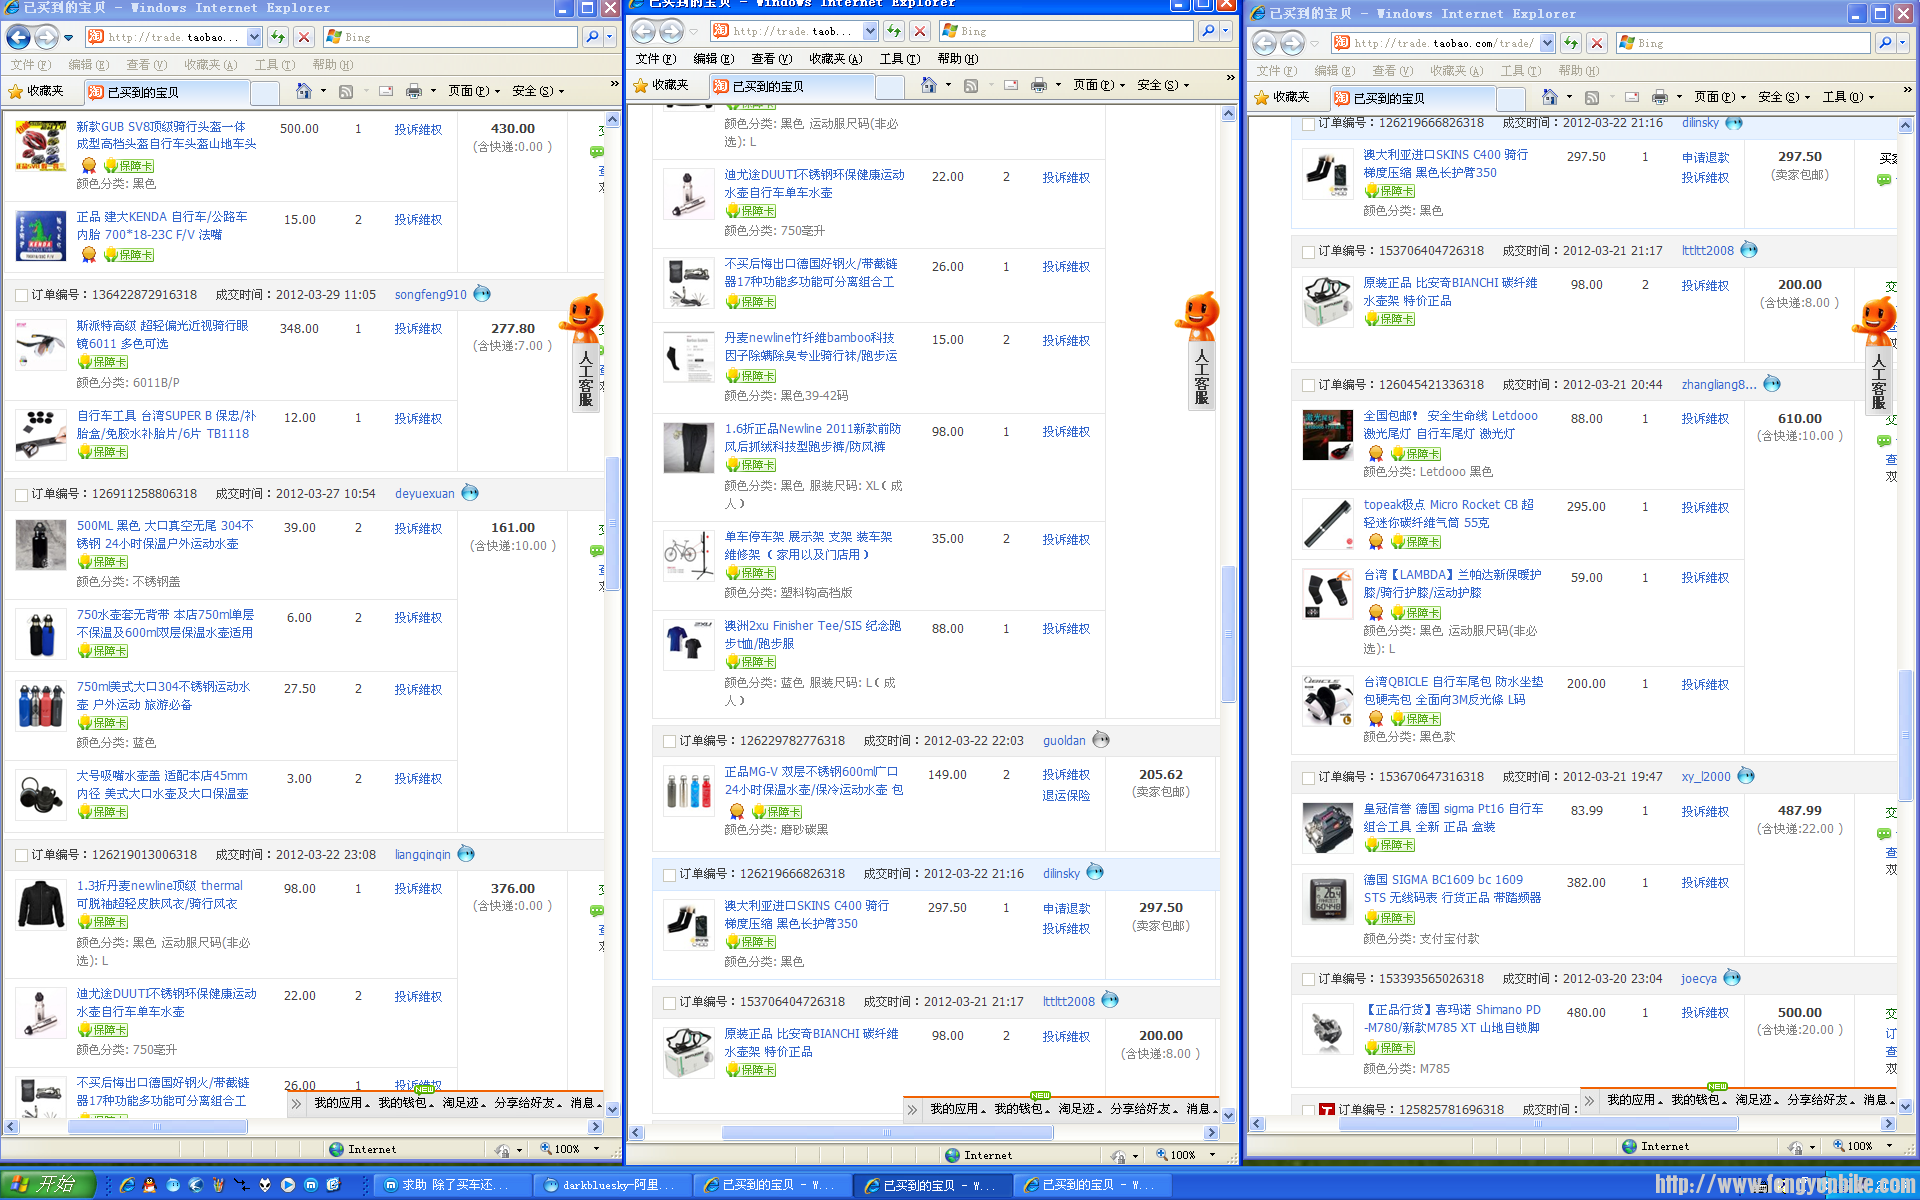The height and width of the screenshot is (1200, 1920).
Task: Click the vertical scrollbar of the middle window
Action: click(x=1228, y=600)
